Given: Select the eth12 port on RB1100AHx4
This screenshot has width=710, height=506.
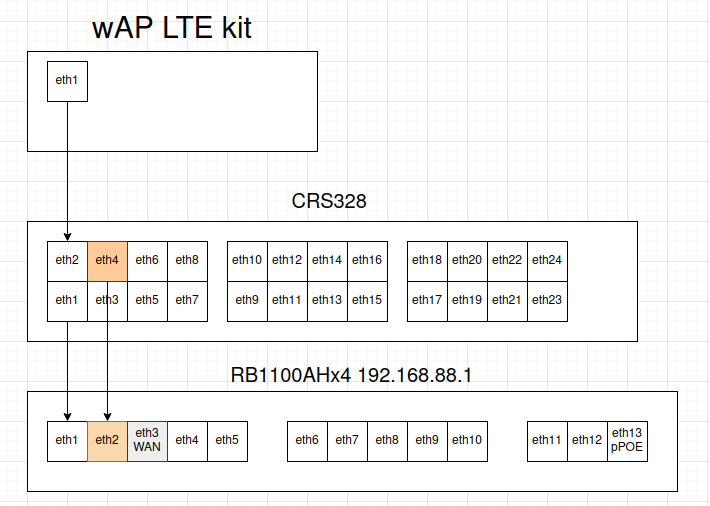Looking at the screenshot, I should [587, 441].
